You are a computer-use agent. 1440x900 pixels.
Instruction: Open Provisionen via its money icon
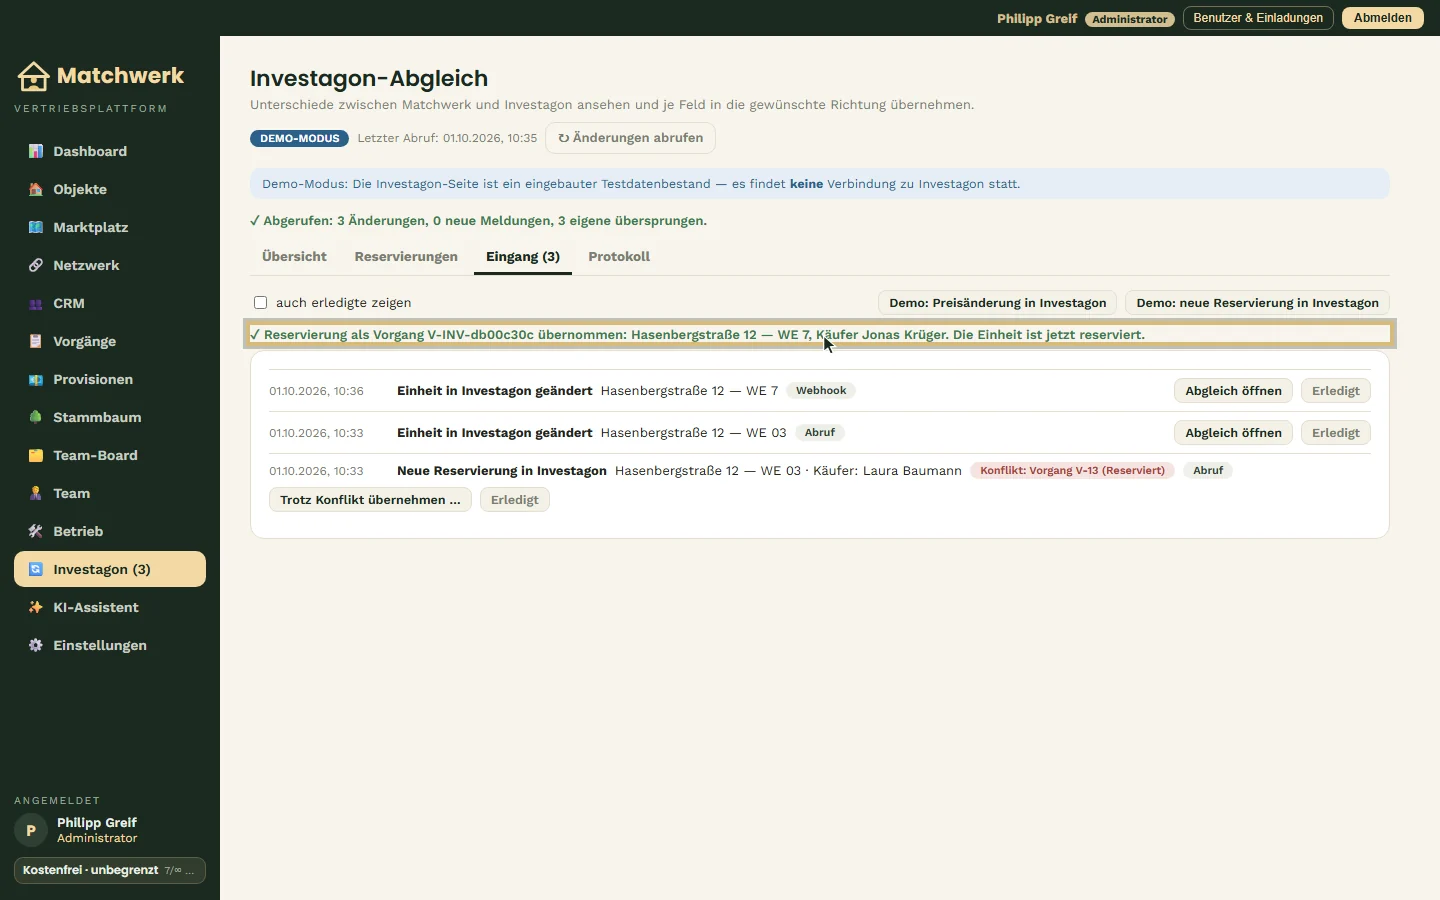36,379
